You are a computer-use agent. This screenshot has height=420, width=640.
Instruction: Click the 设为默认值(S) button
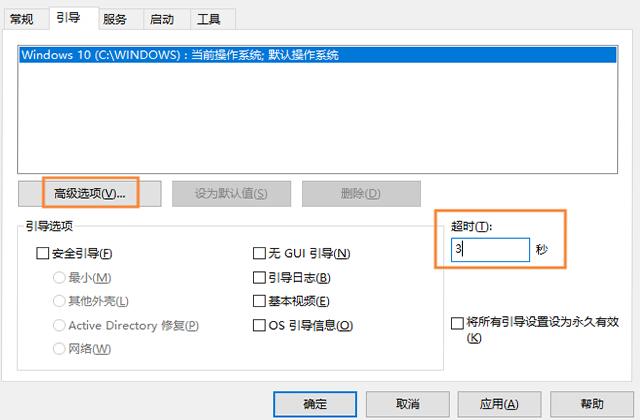(x=231, y=193)
